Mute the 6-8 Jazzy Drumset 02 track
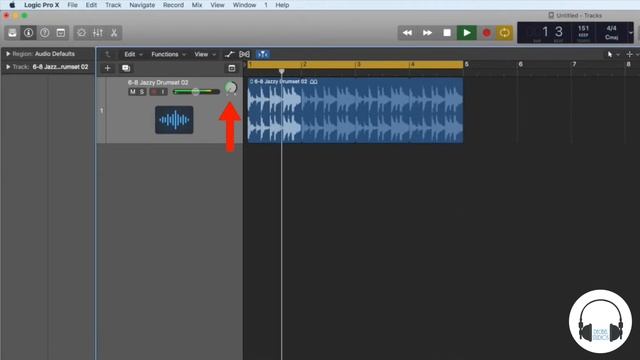The height and width of the screenshot is (360, 640). [x=132, y=92]
